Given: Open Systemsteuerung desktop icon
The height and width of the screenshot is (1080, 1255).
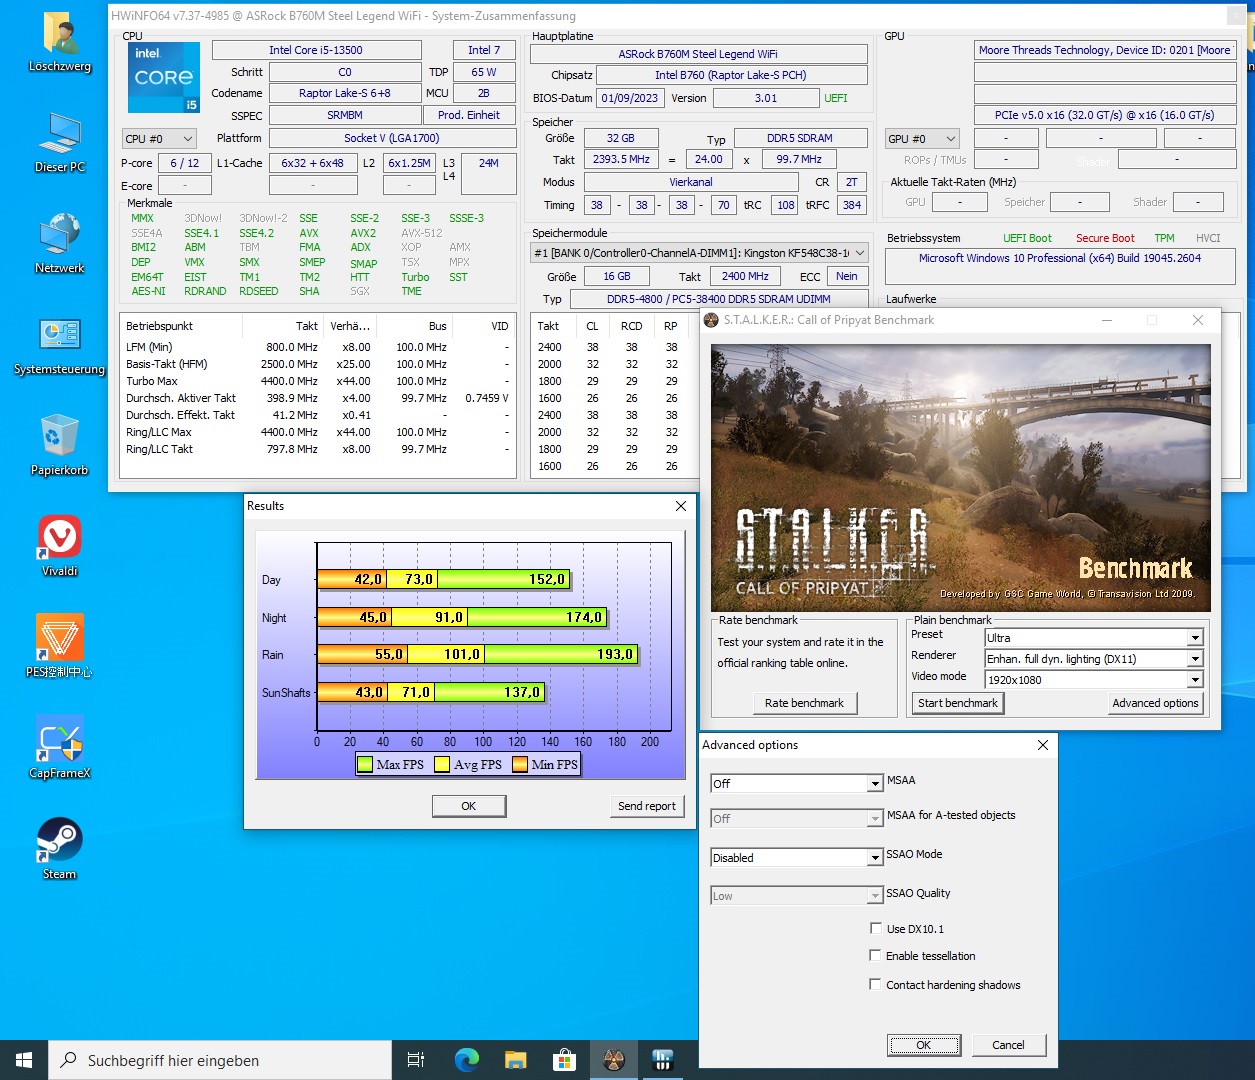Looking at the screenshot, I should [60, 344].
